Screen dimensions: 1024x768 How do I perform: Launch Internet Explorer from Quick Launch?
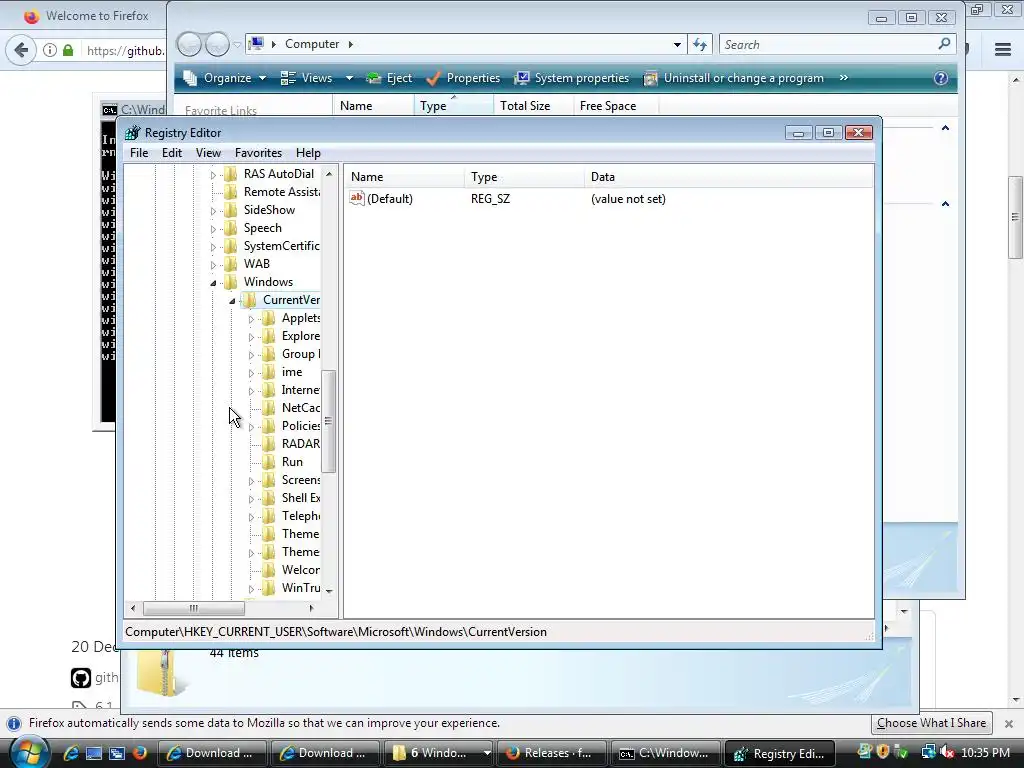pyautogui.click(x=71, y=753)
